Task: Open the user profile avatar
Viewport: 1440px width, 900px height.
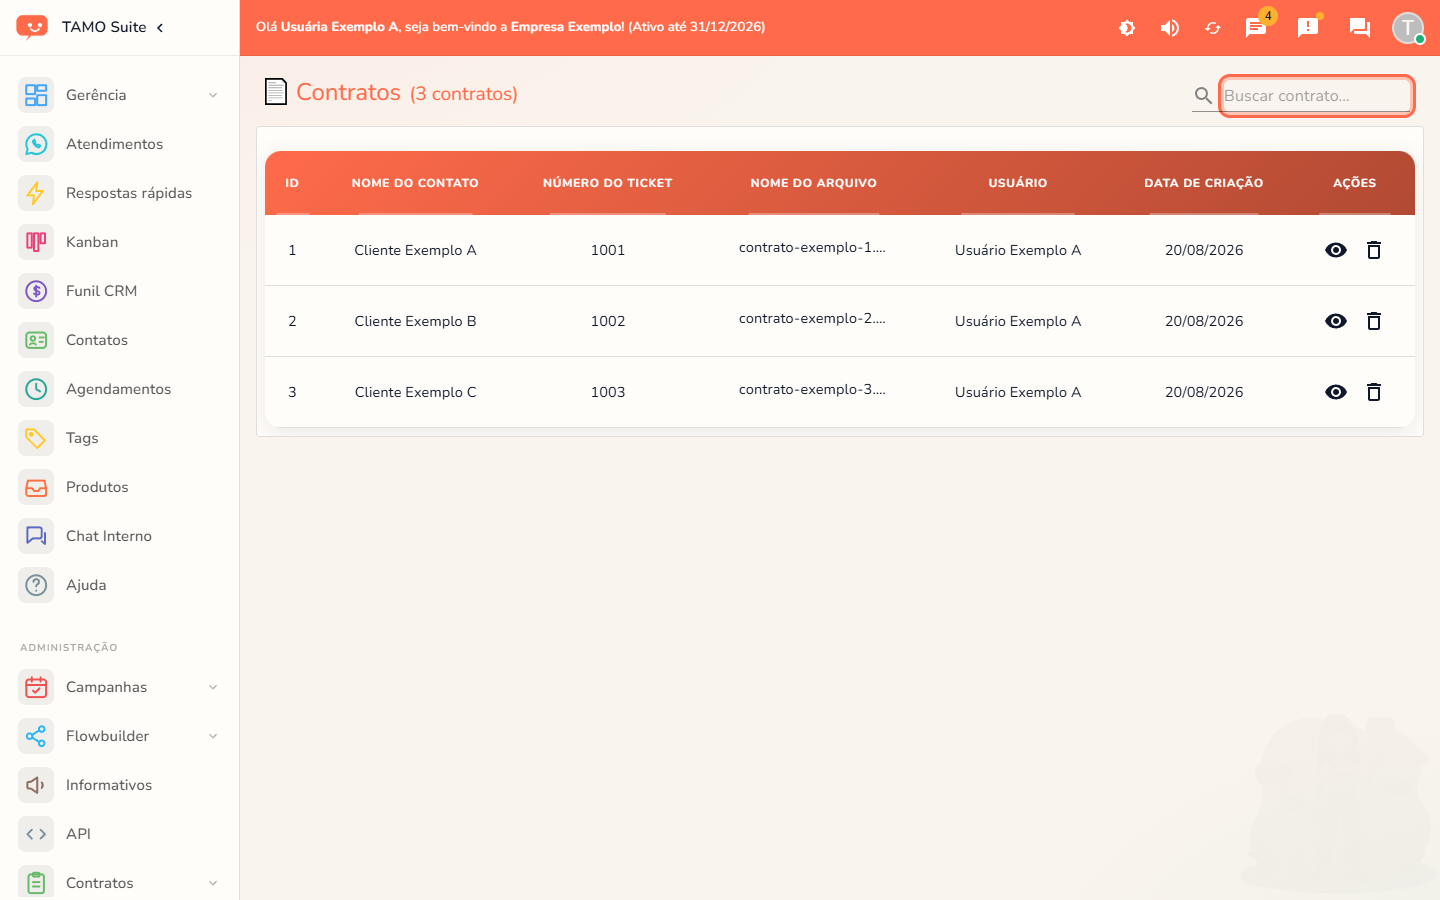Action: pos(1408,27)
